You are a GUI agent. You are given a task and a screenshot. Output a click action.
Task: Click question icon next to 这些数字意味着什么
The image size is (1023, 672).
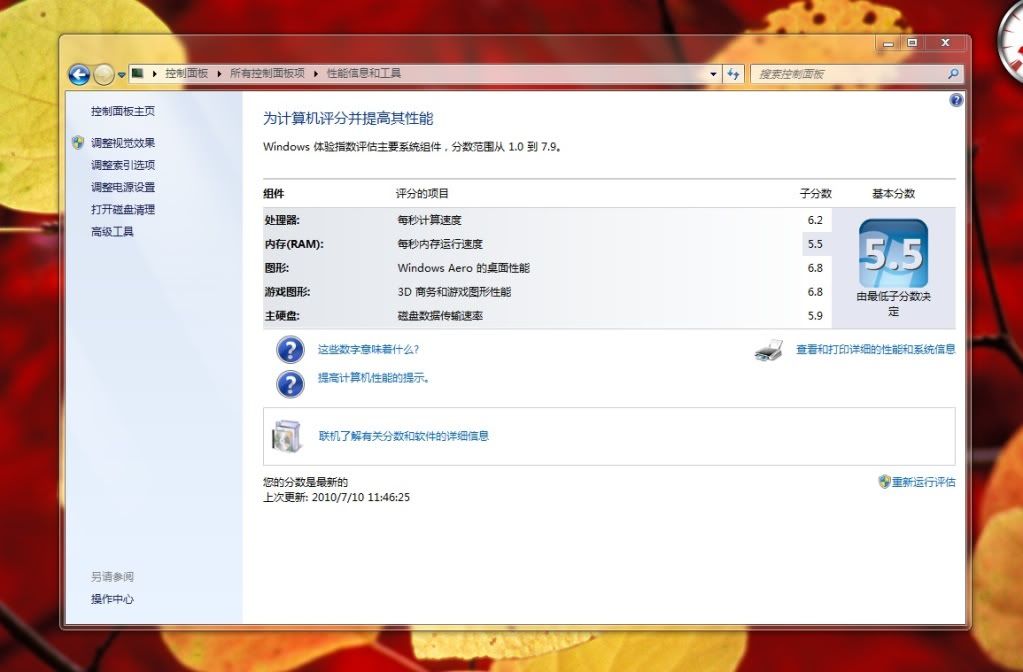pyautogui.click(x=290, y=350)
